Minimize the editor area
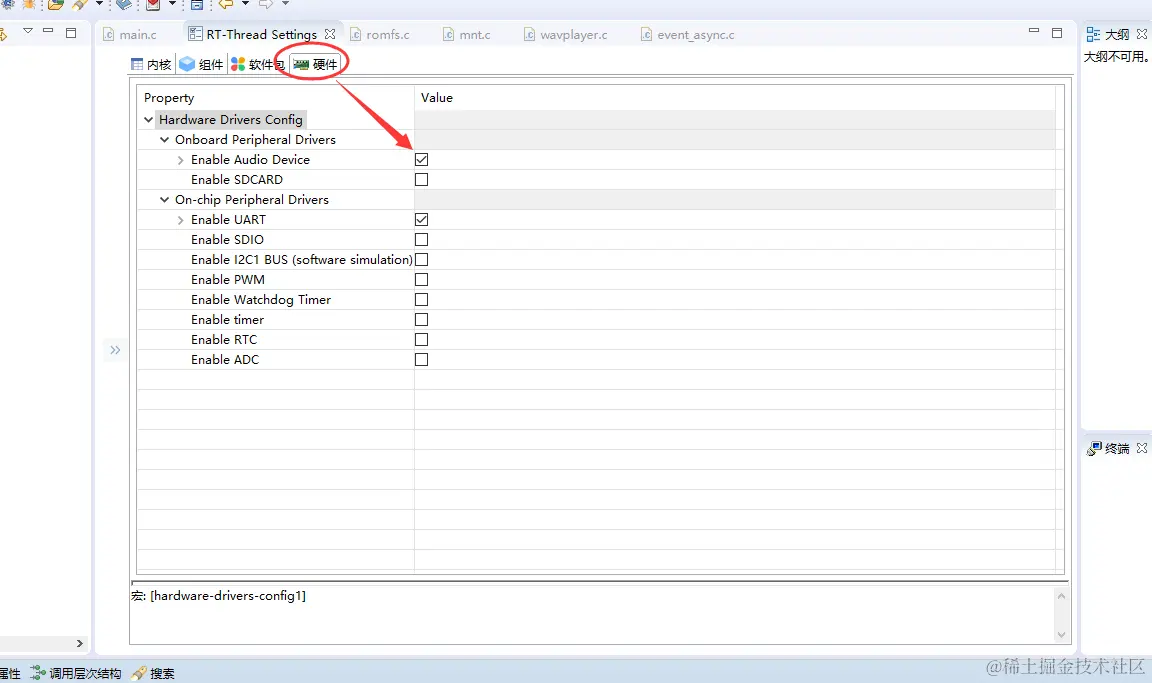Screen dimensions: 1152x683 pyautogui.click(x=1034, y=31)
